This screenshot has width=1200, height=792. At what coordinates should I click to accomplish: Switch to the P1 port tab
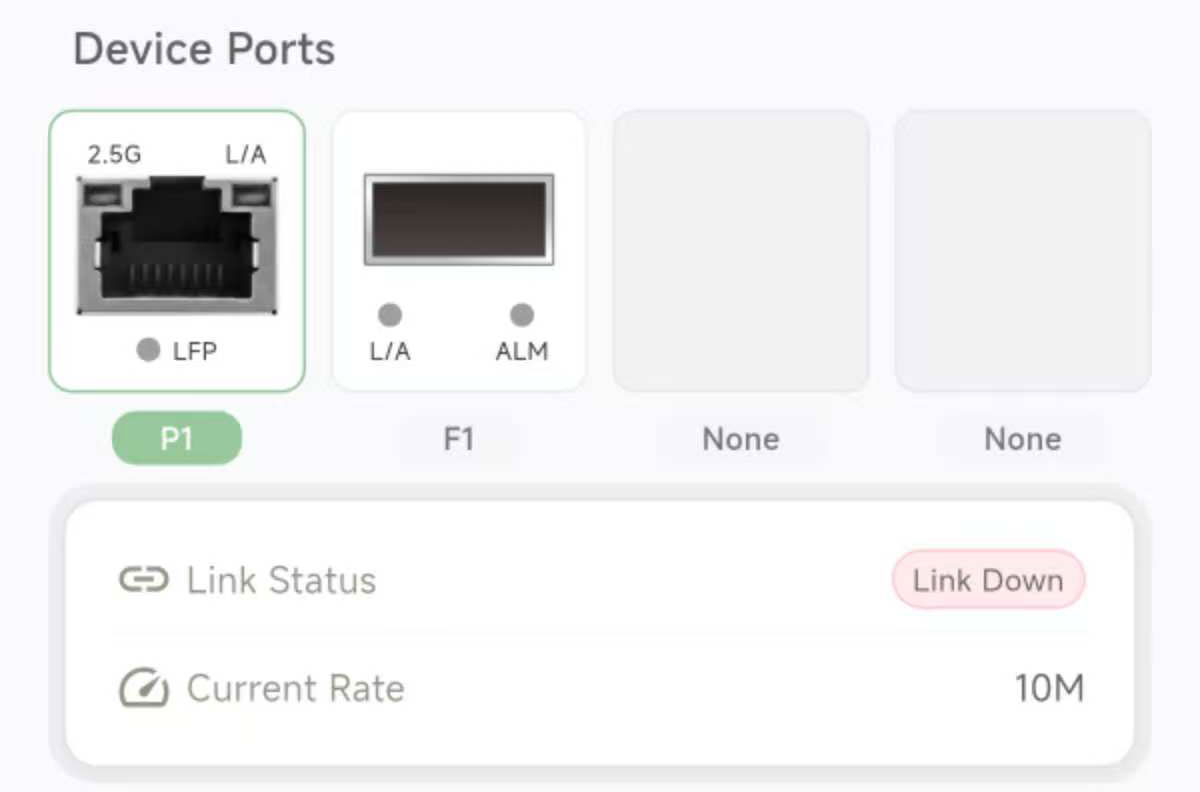[x=177, y=439]
